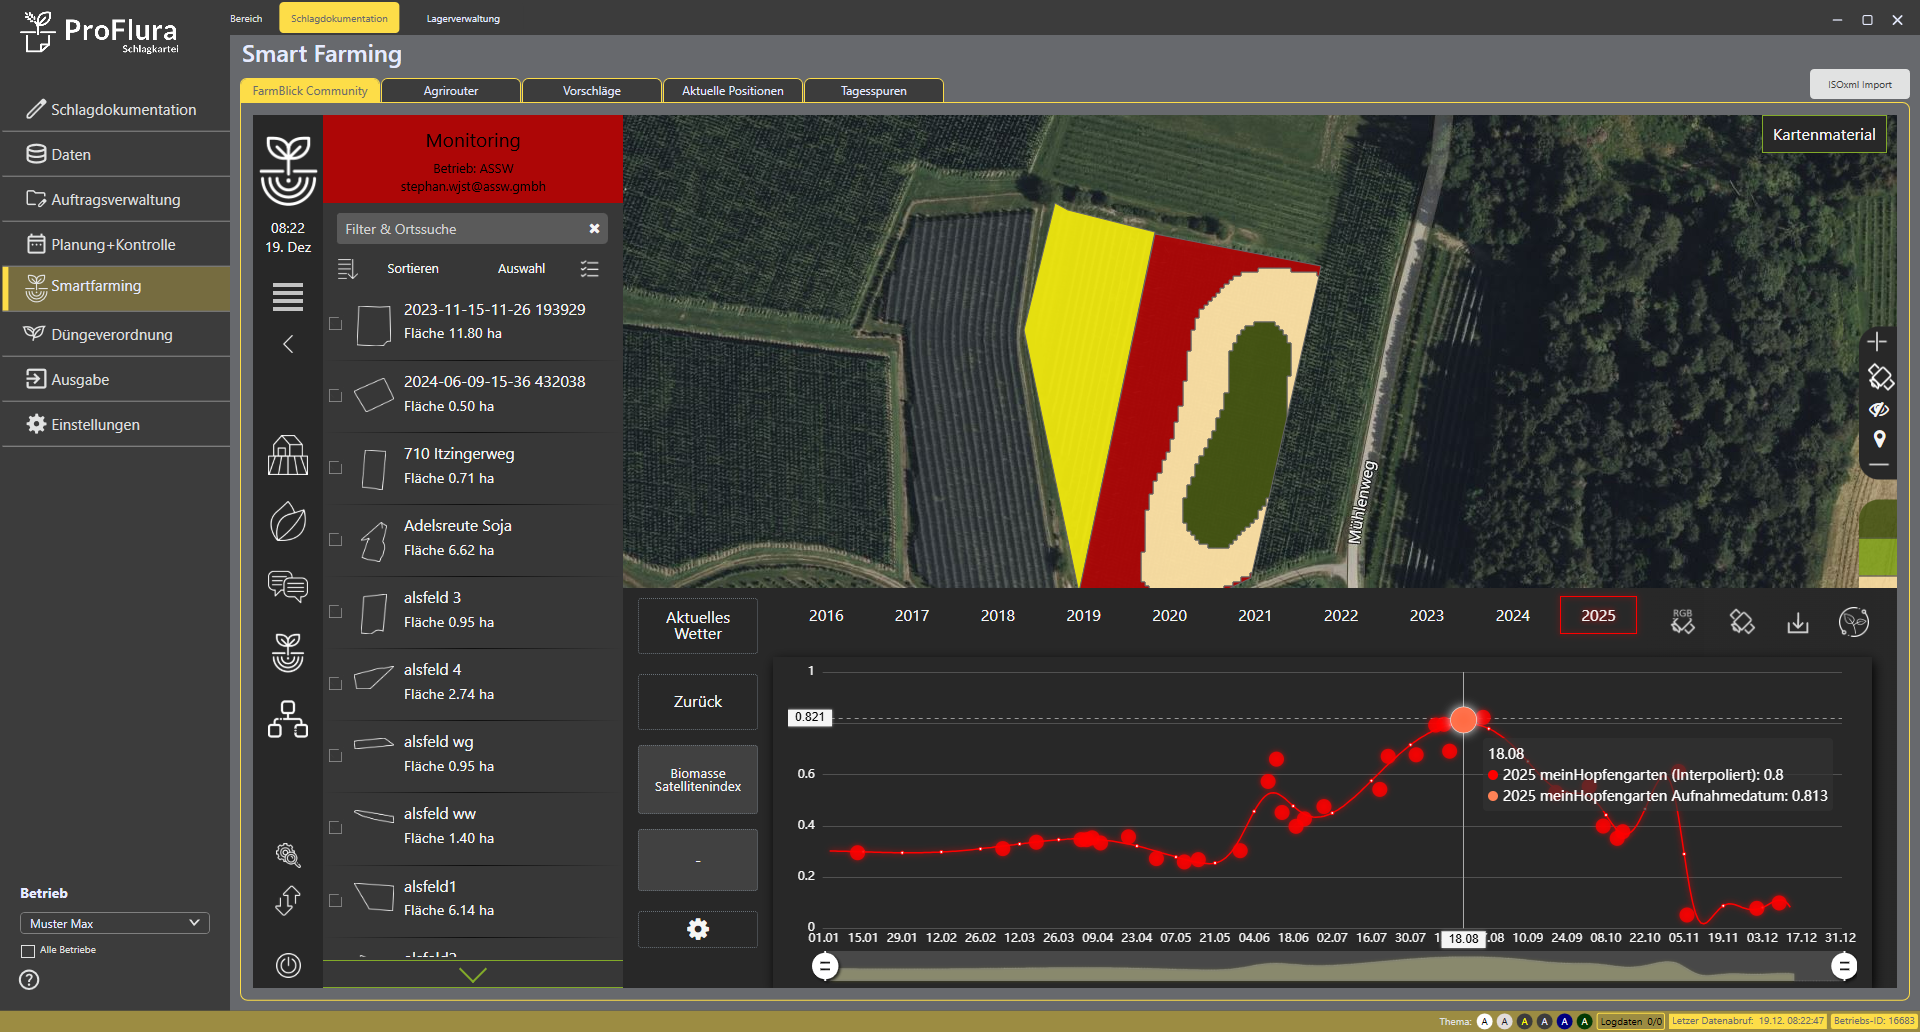Collapse panel with left chevron arrow
The height and width of the screenshot is (1032, 1920).
pos(288,345)
